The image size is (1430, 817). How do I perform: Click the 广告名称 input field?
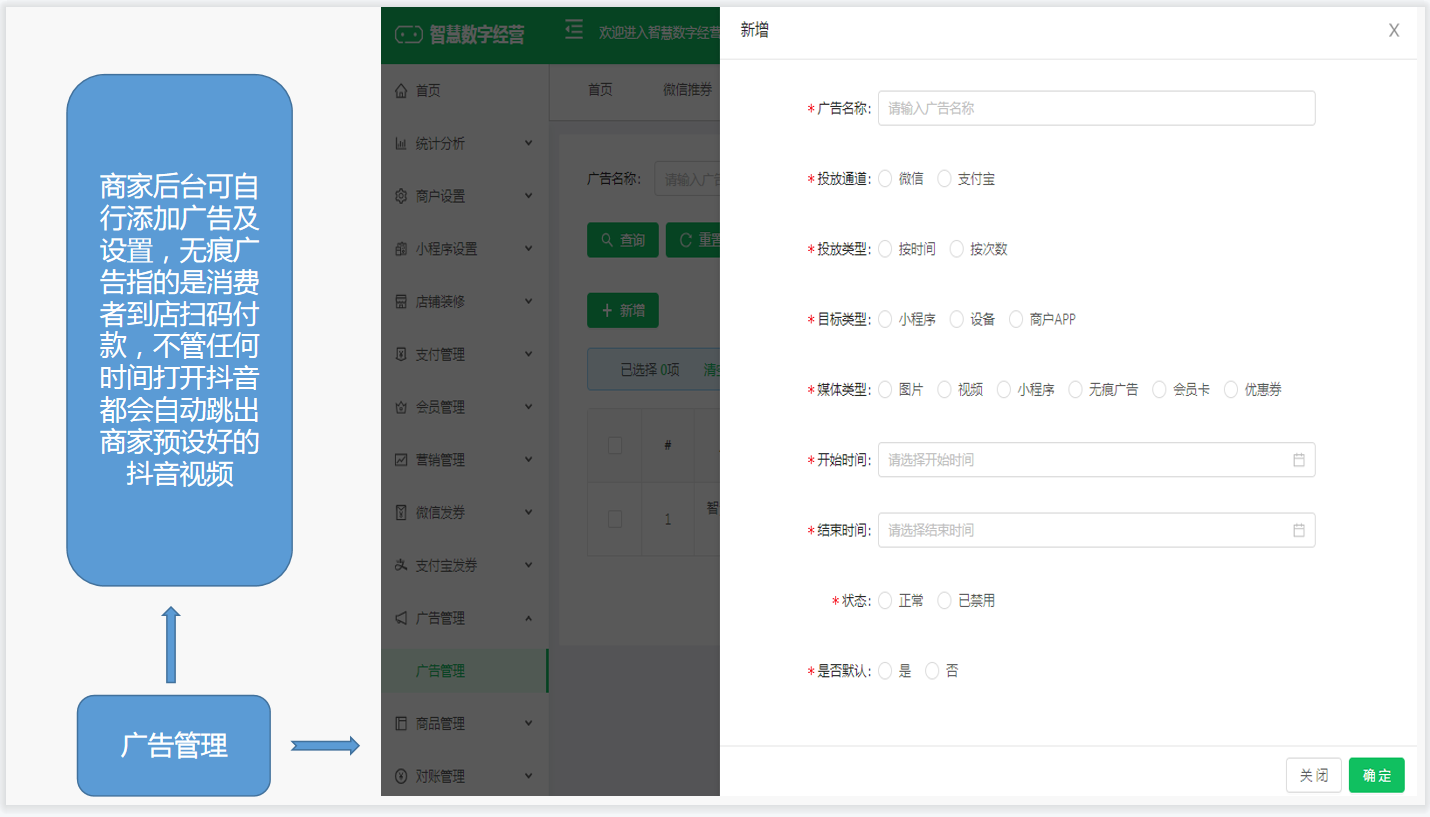(1096, 108)
